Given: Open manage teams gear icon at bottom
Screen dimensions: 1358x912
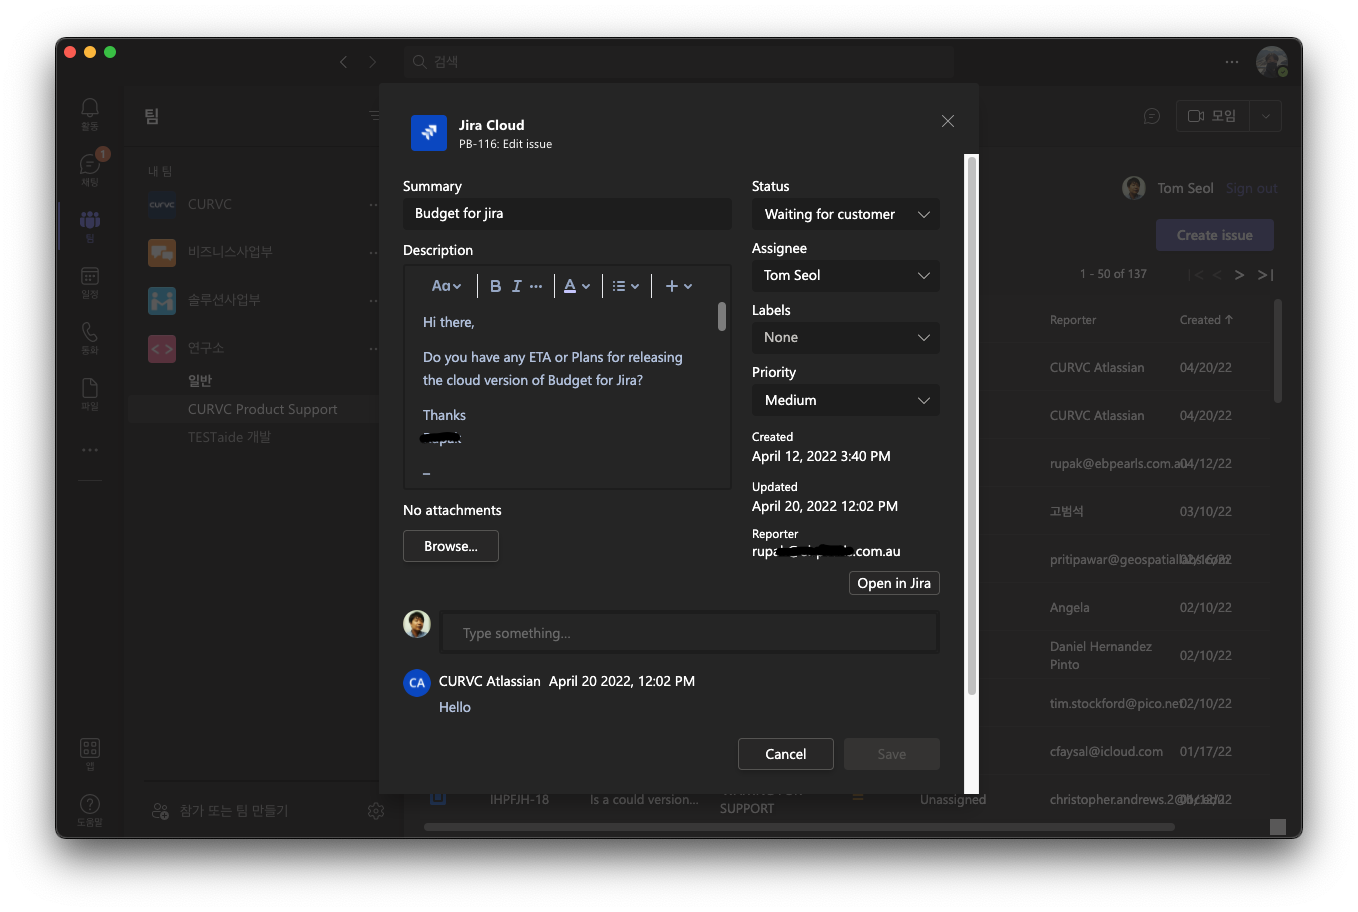Looking at the screenshot, I should click(x=376, y=811).
